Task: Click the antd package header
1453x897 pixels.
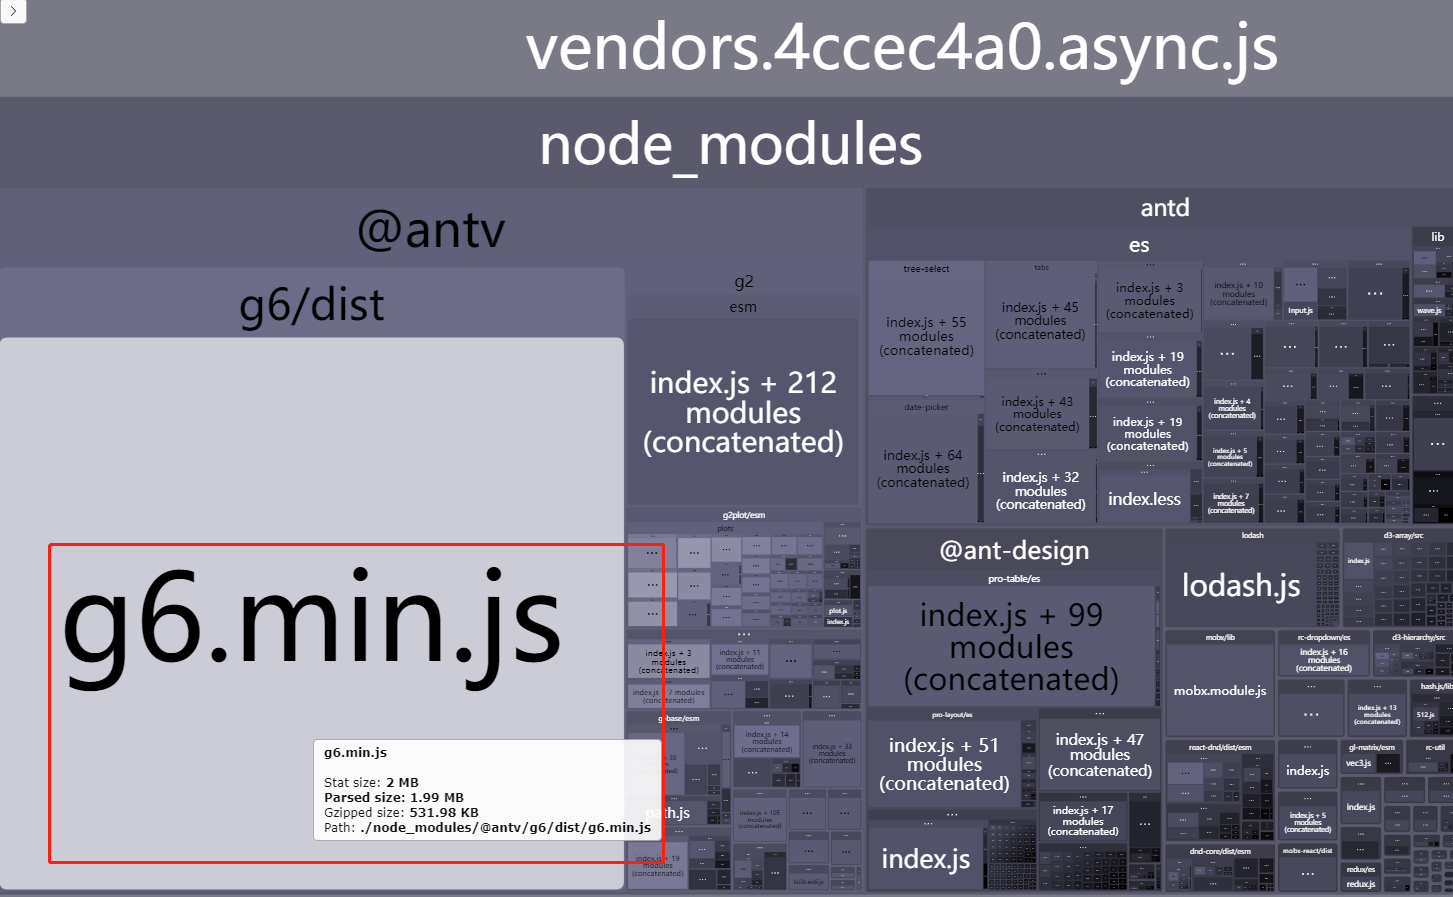Action: pos(1165,207)
